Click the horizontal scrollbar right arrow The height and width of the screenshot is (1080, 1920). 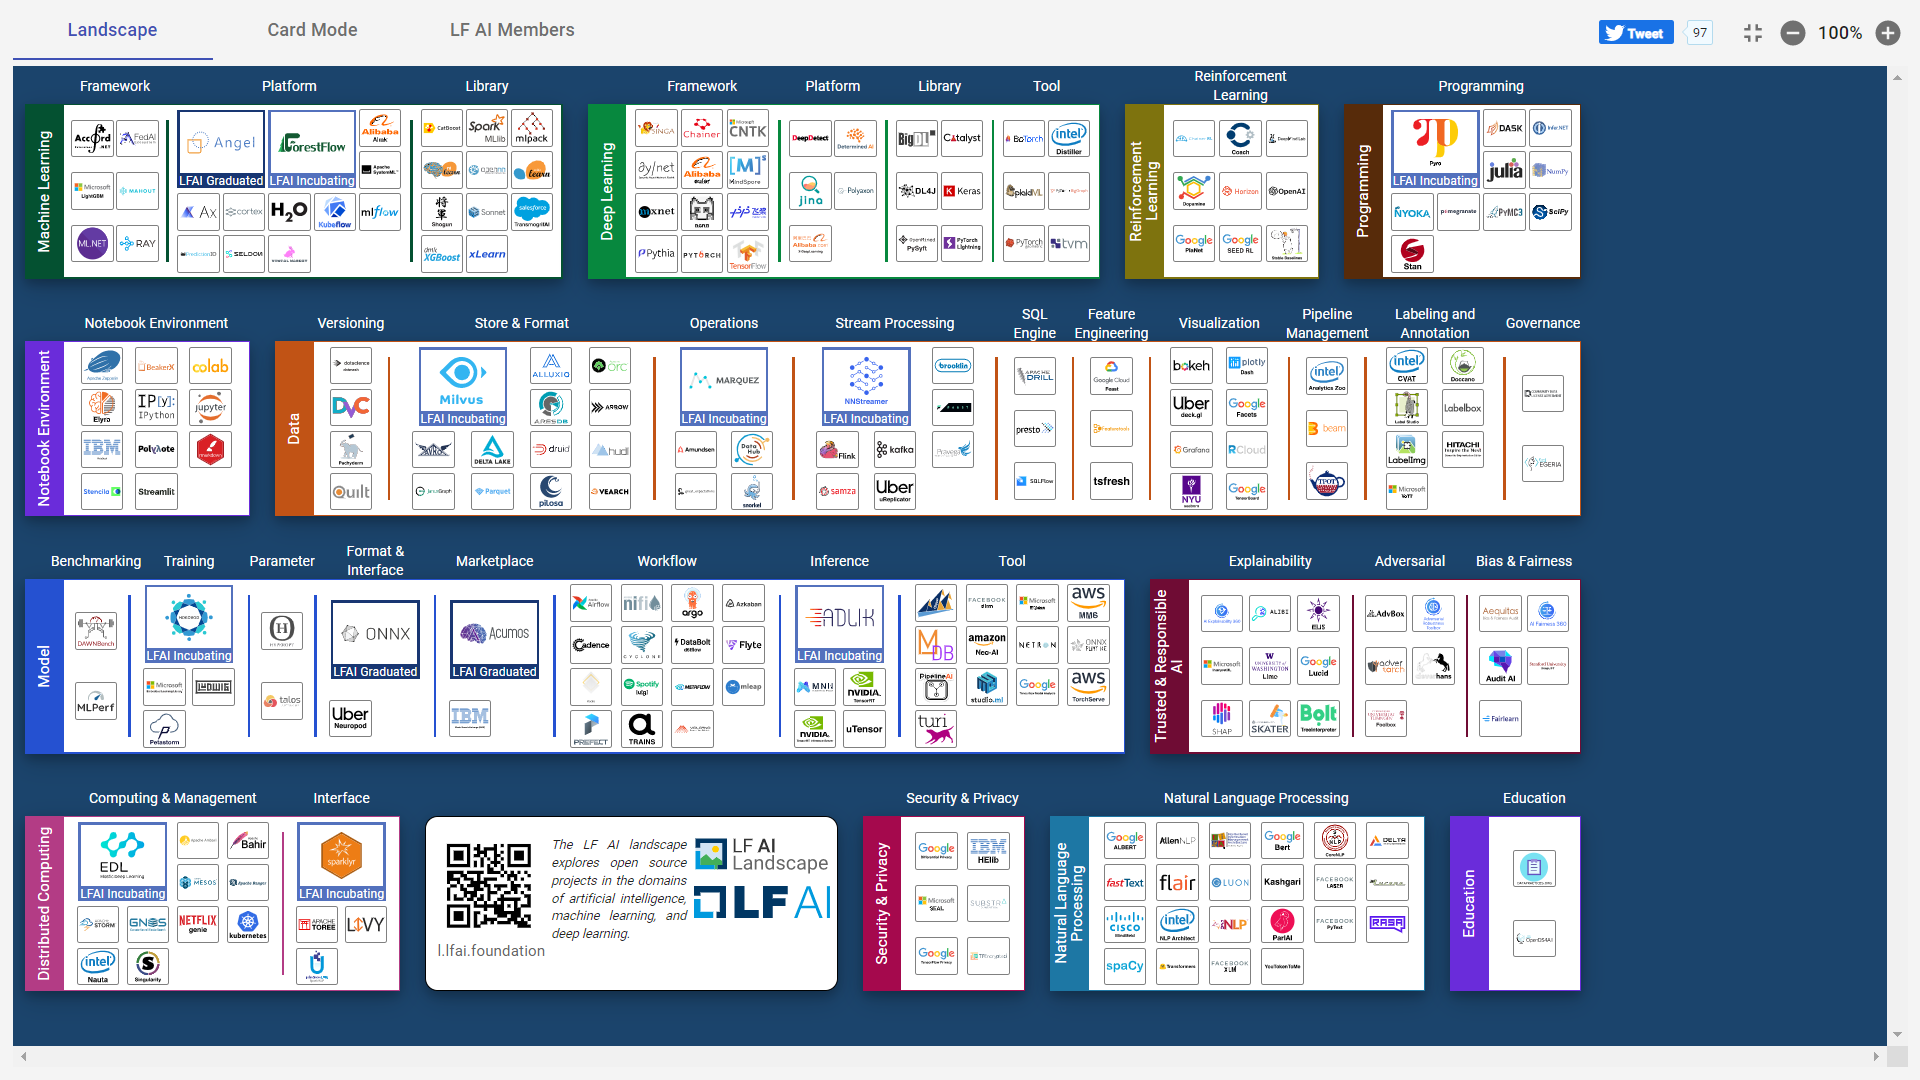pyautogui.click(x=1876, y=1056)
